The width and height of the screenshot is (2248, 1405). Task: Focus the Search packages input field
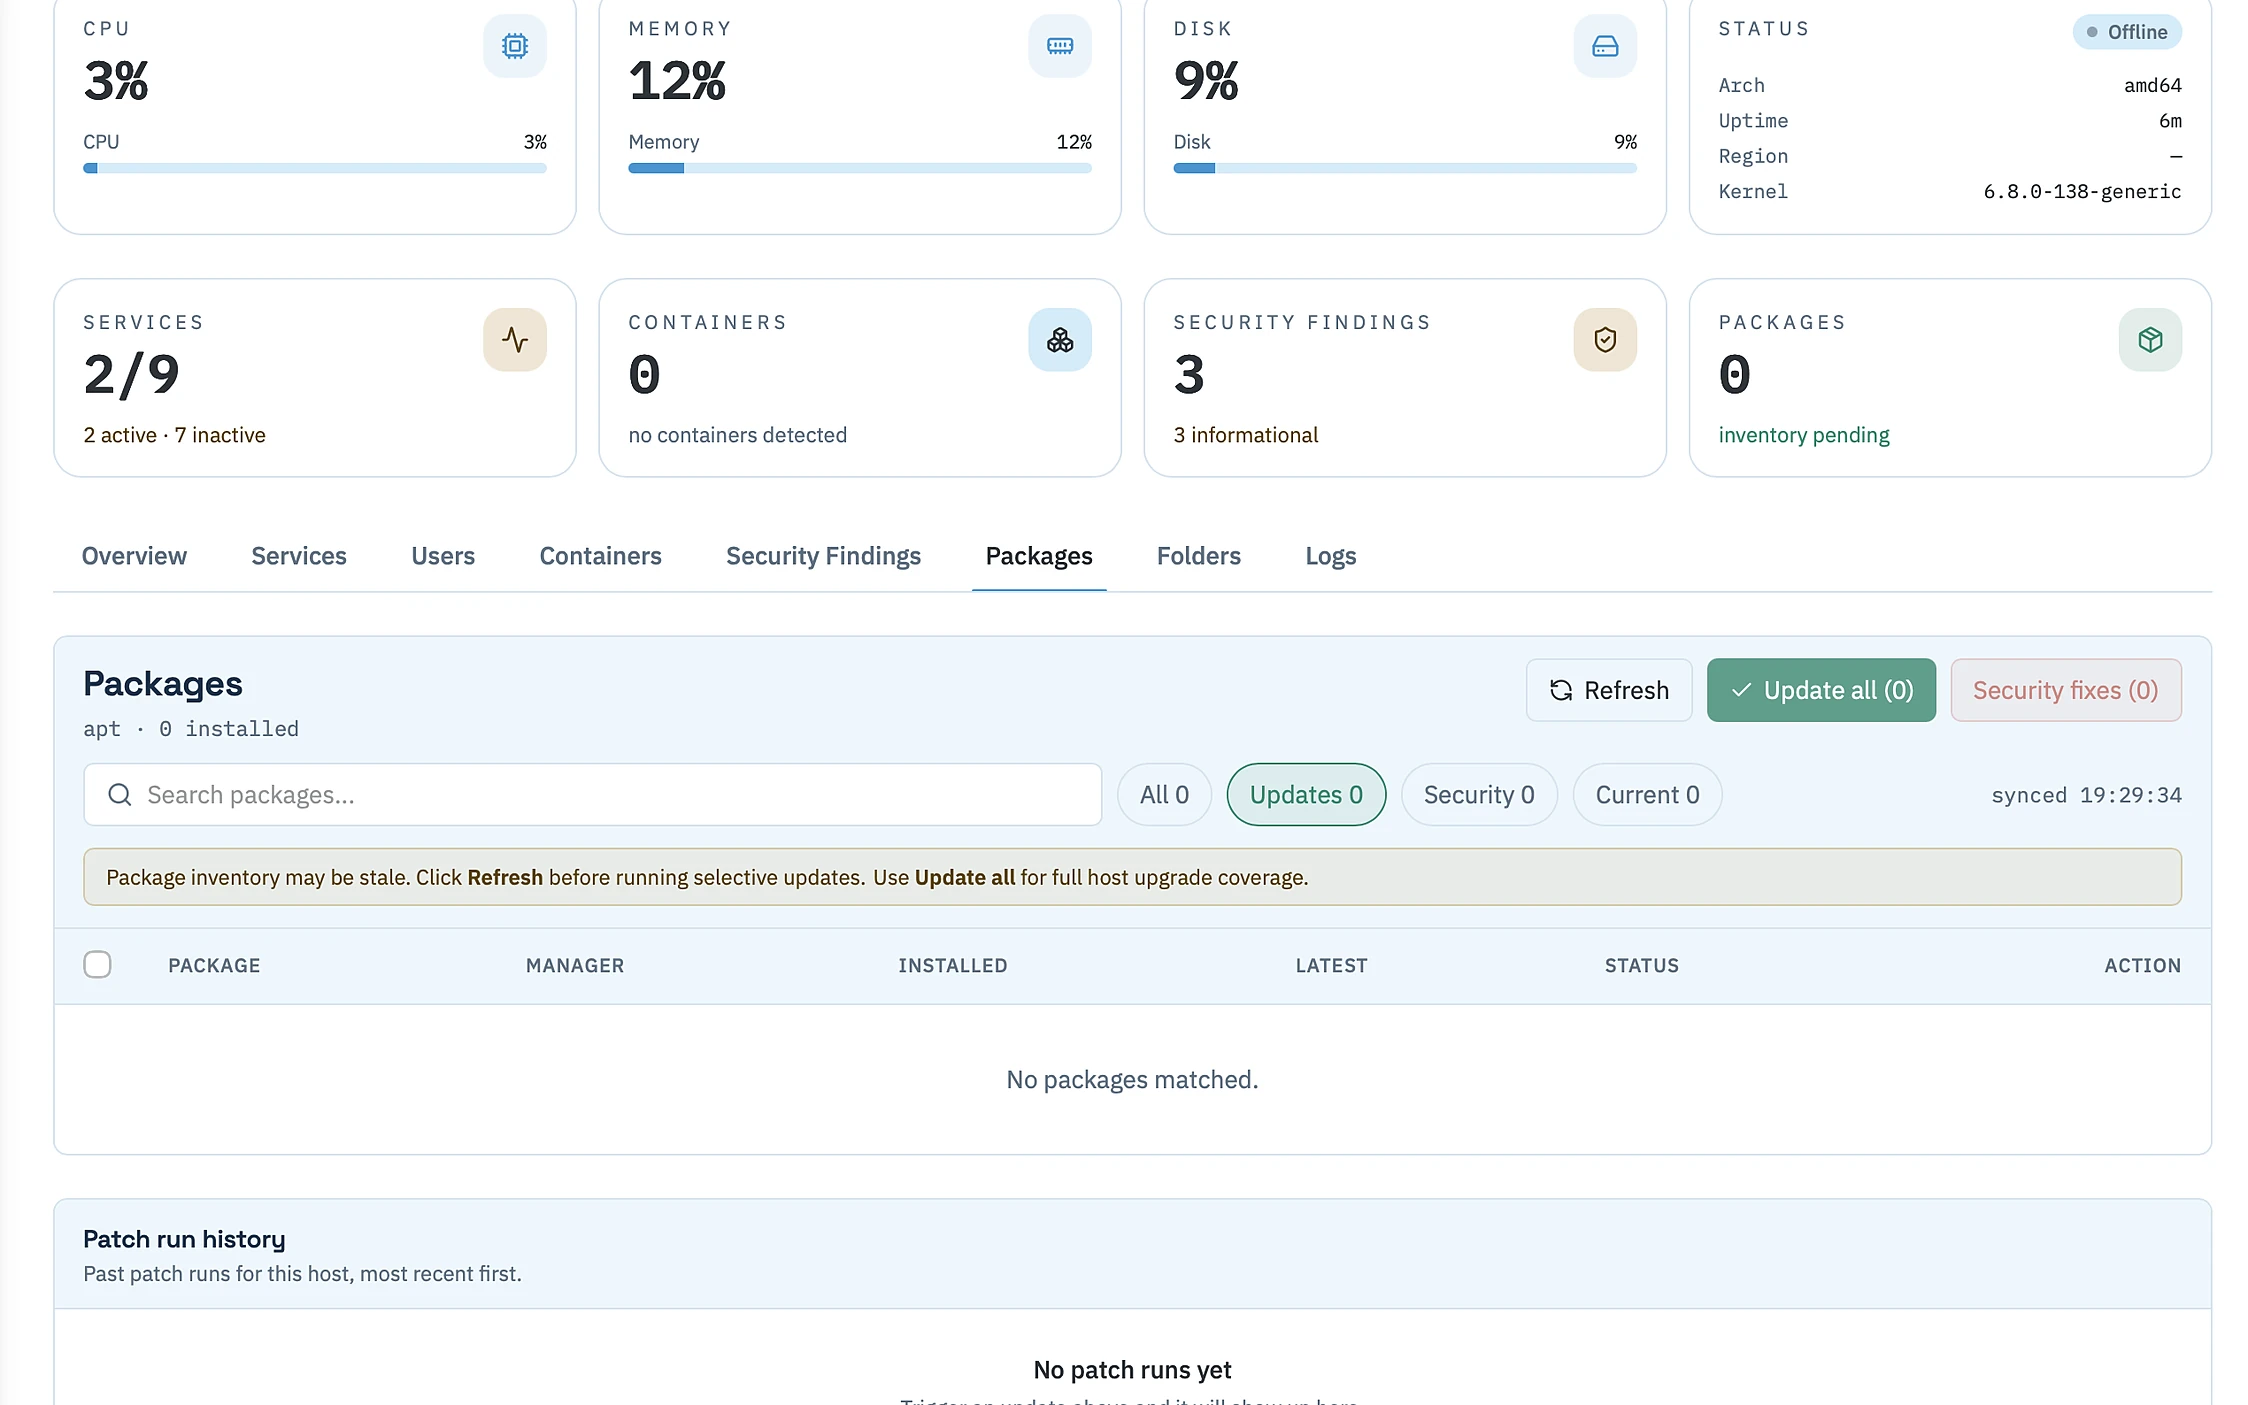point(593,795)
